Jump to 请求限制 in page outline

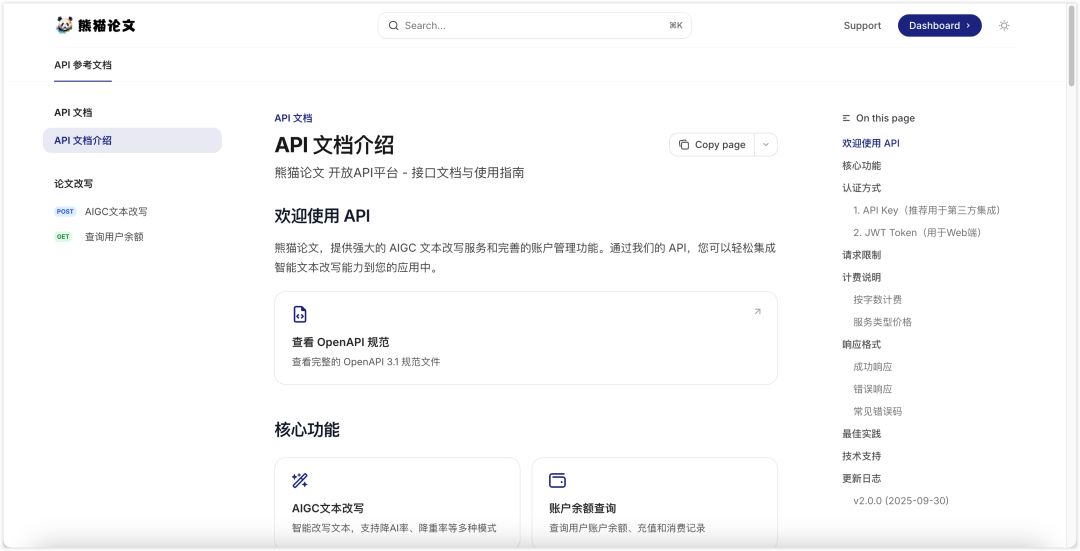pyautogui.click(x=861, y=255)
